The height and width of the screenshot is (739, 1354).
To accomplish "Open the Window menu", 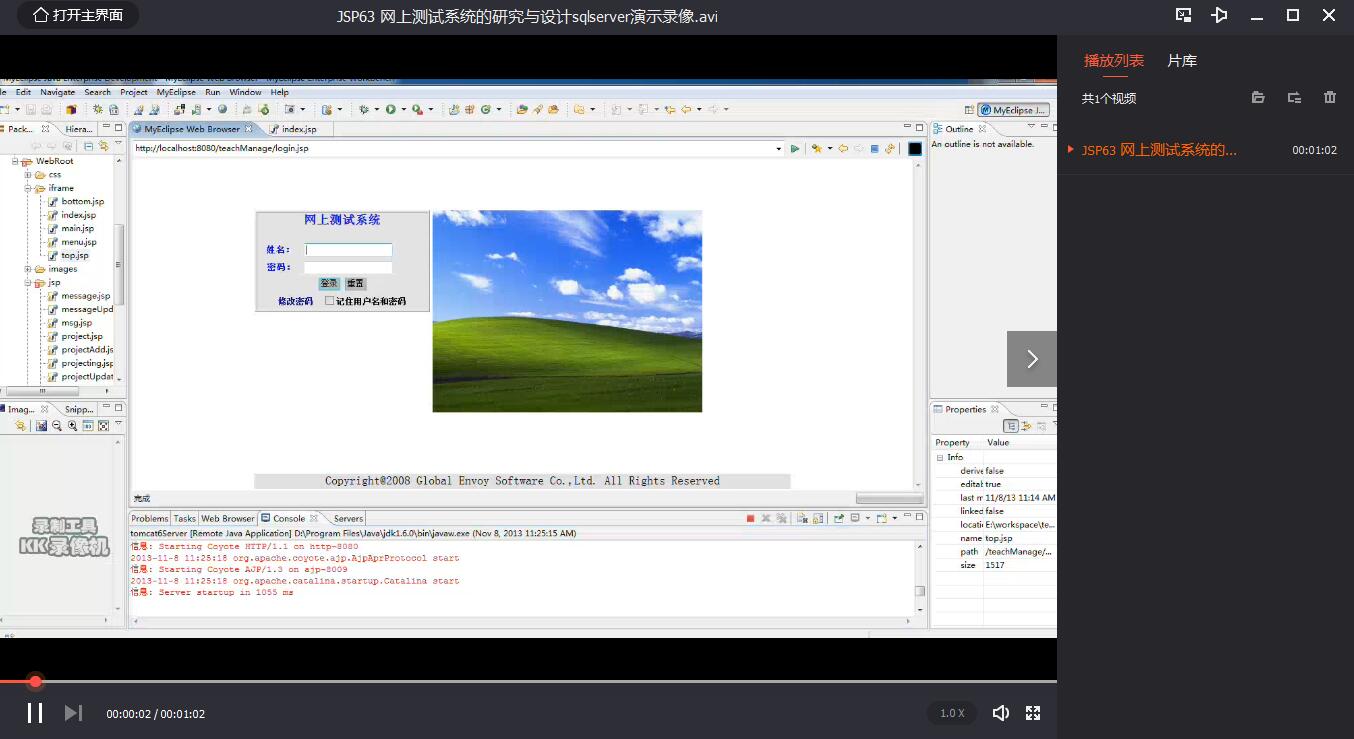I will [245, 92].
